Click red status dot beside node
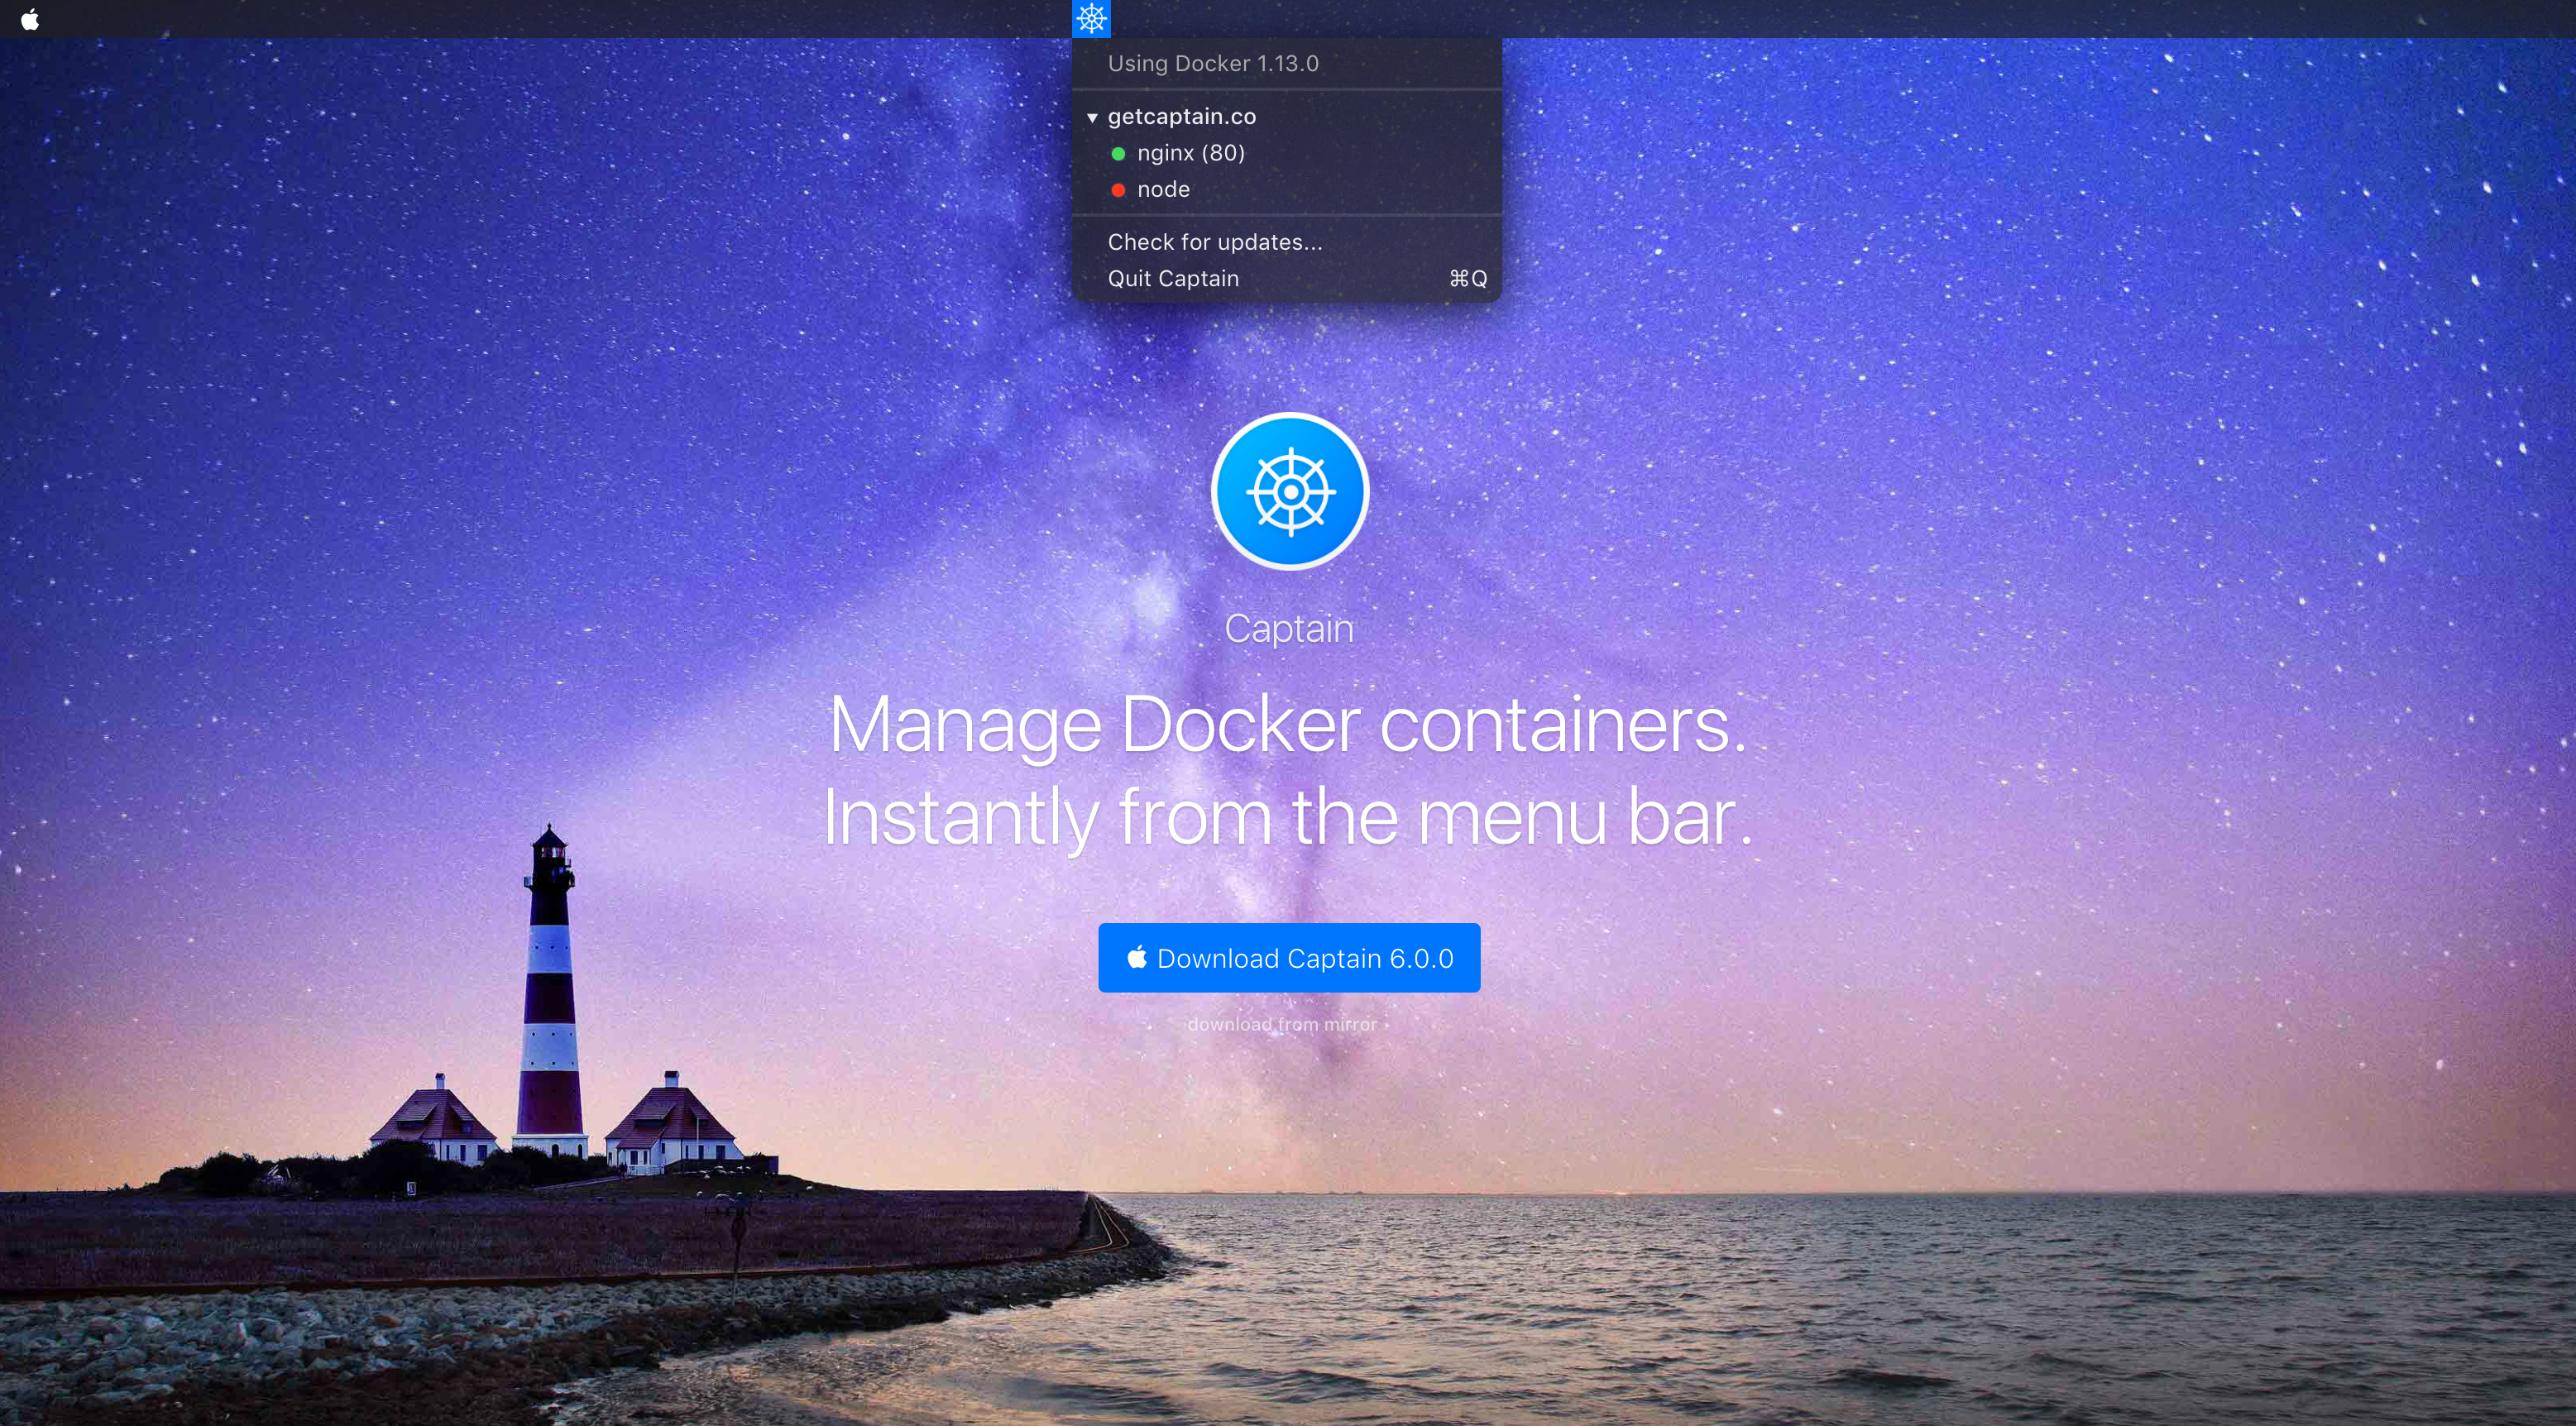Screen dimensions: 2576x1426 click(1118, 190)
